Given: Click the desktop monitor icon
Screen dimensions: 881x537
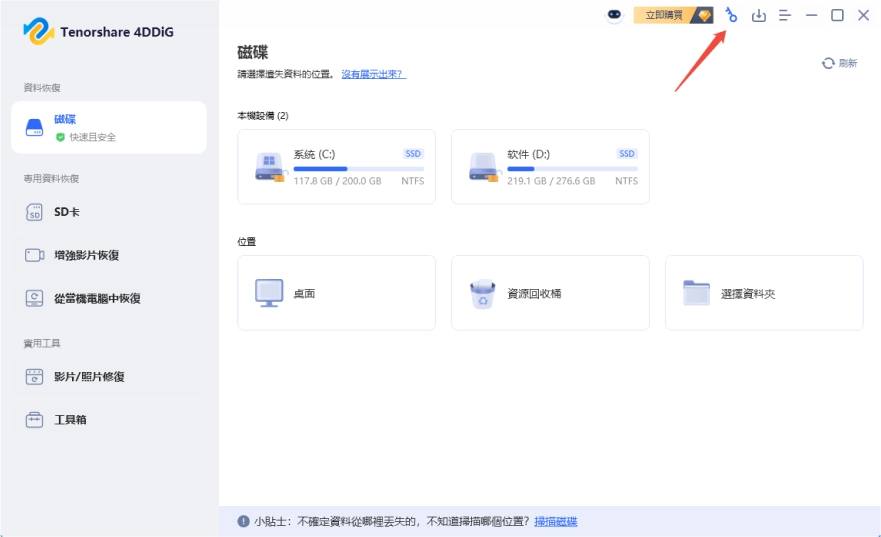Looking at the screenshot, I should click(x=269, y=293).
